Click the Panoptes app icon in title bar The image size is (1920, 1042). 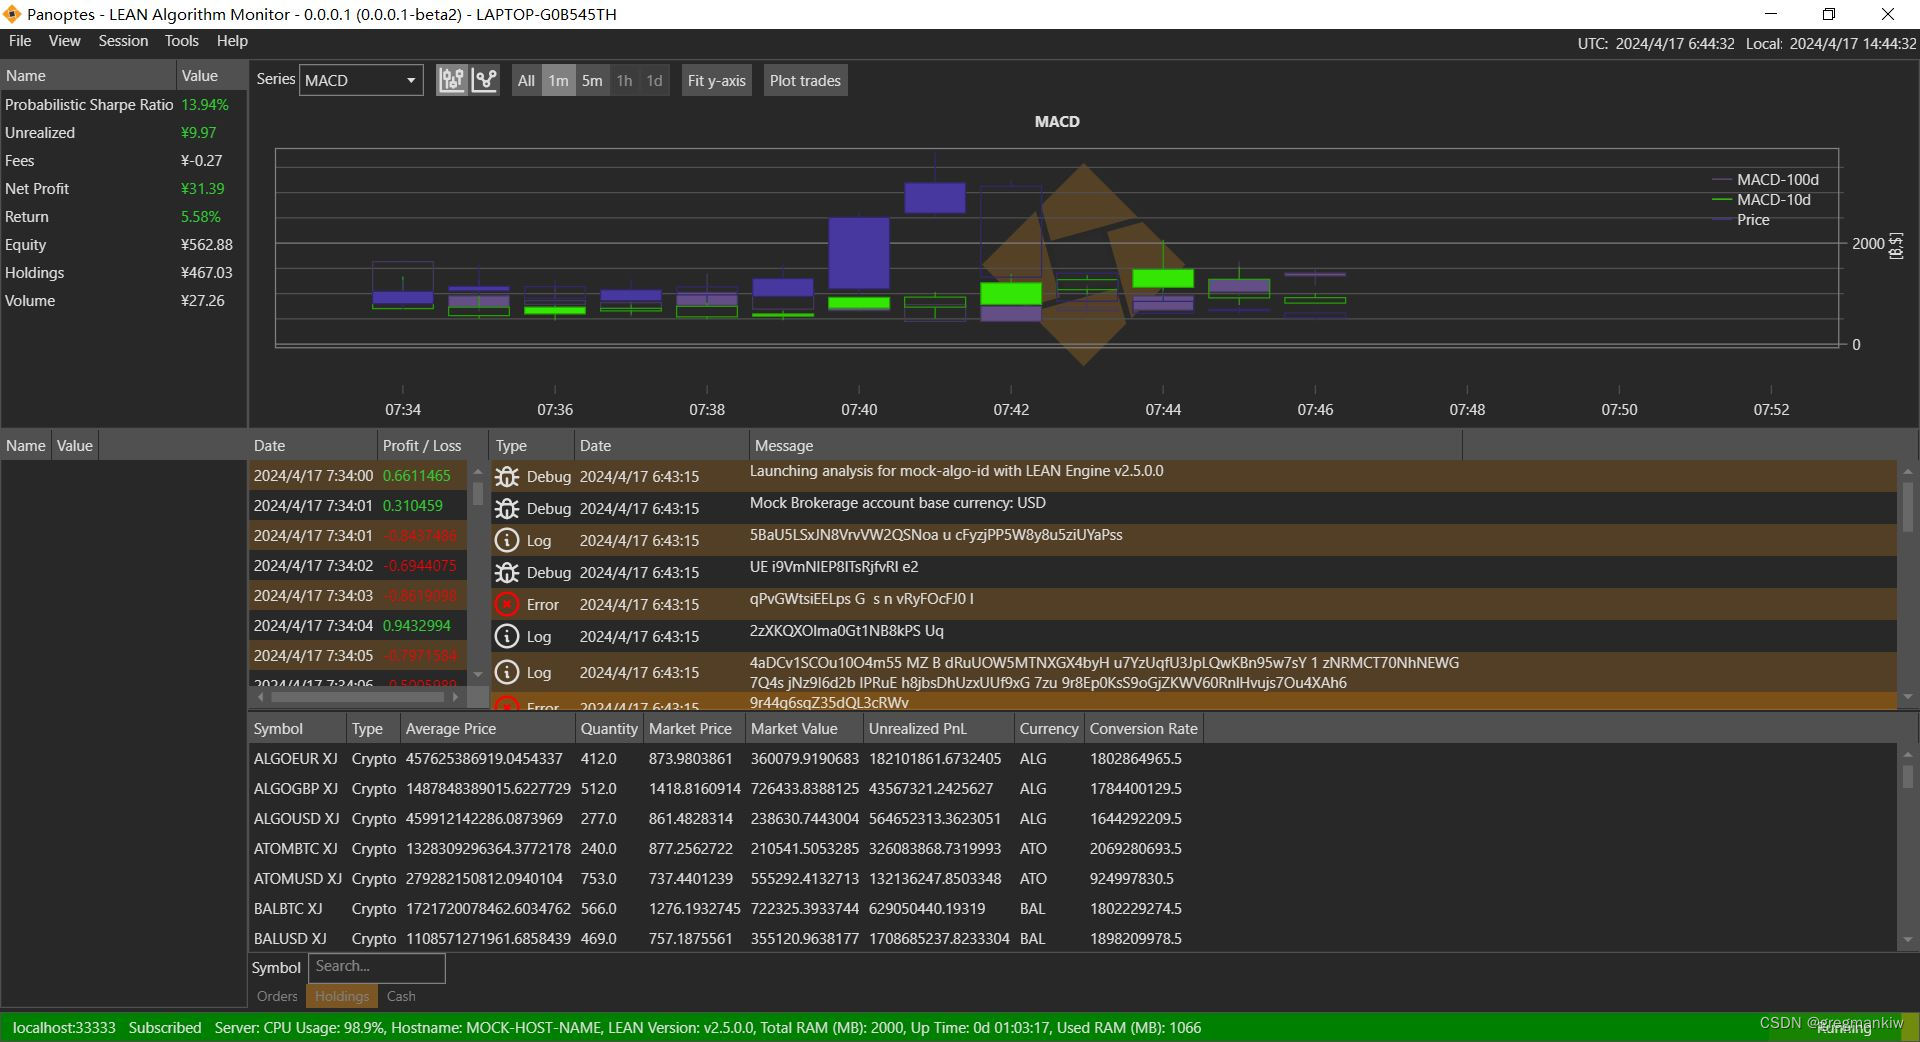(x=12, y=14)
